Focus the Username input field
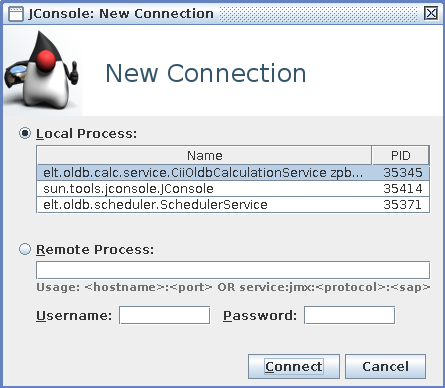The width and height of the screenshot is (445, 388). [x=165, y=315]
